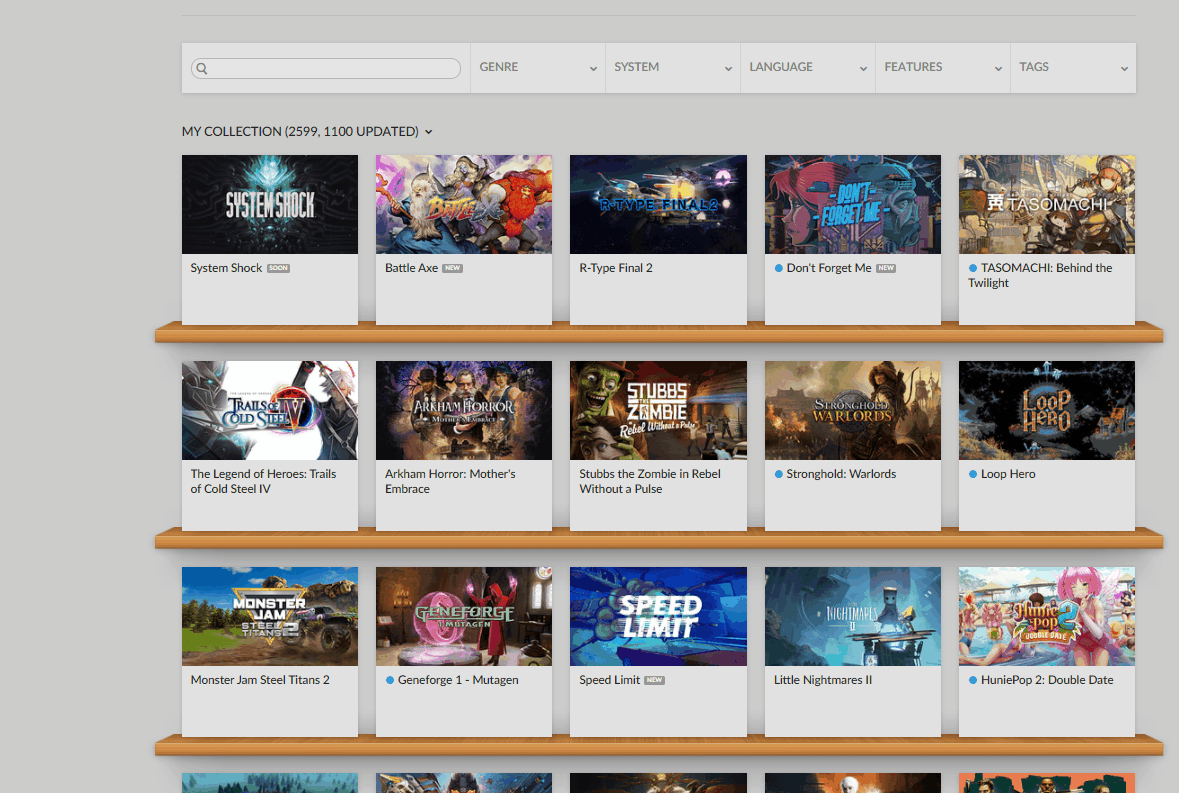Click Little Nightmares II title
The height and width of the screenshot is (793, 1179).
point(823,680)
